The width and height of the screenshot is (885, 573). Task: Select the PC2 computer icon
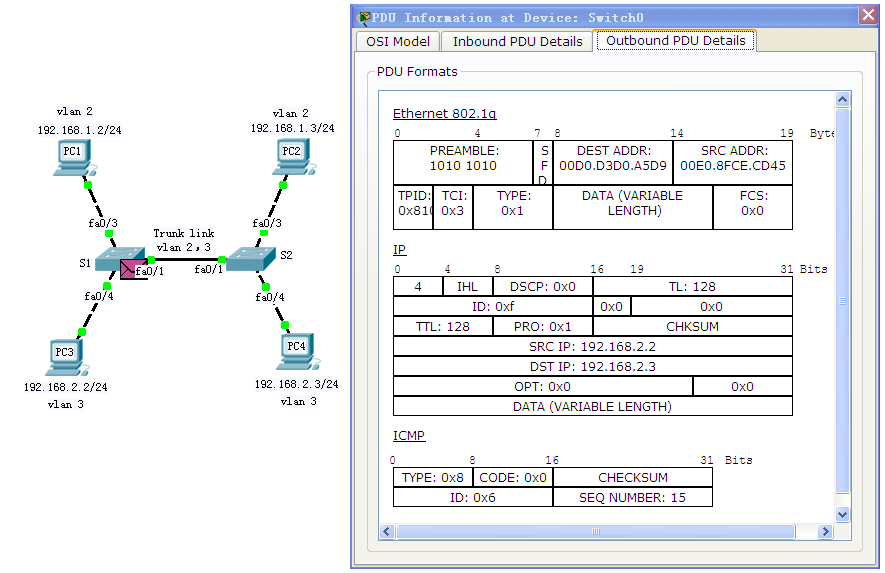[293, 154]
